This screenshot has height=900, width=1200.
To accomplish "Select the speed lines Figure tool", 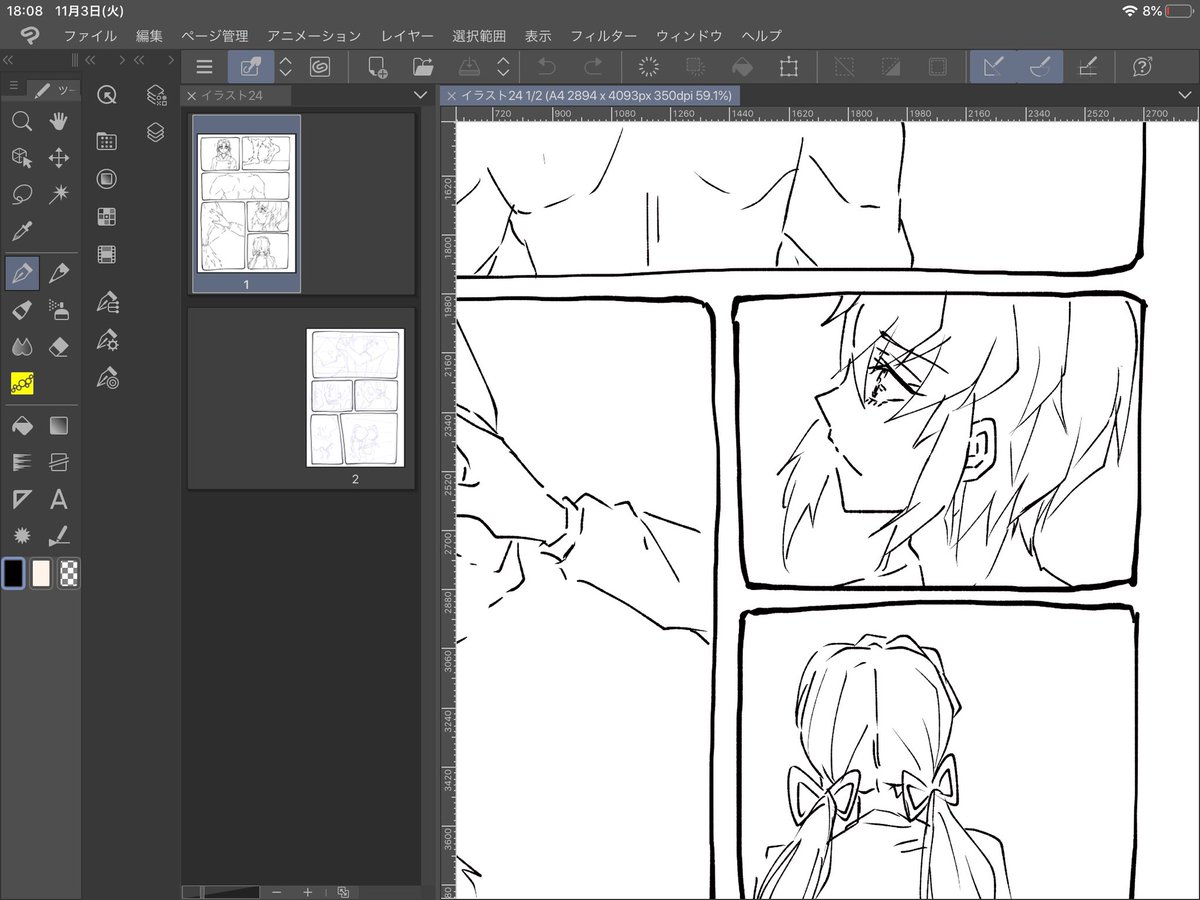I will (x=22, y=462).
